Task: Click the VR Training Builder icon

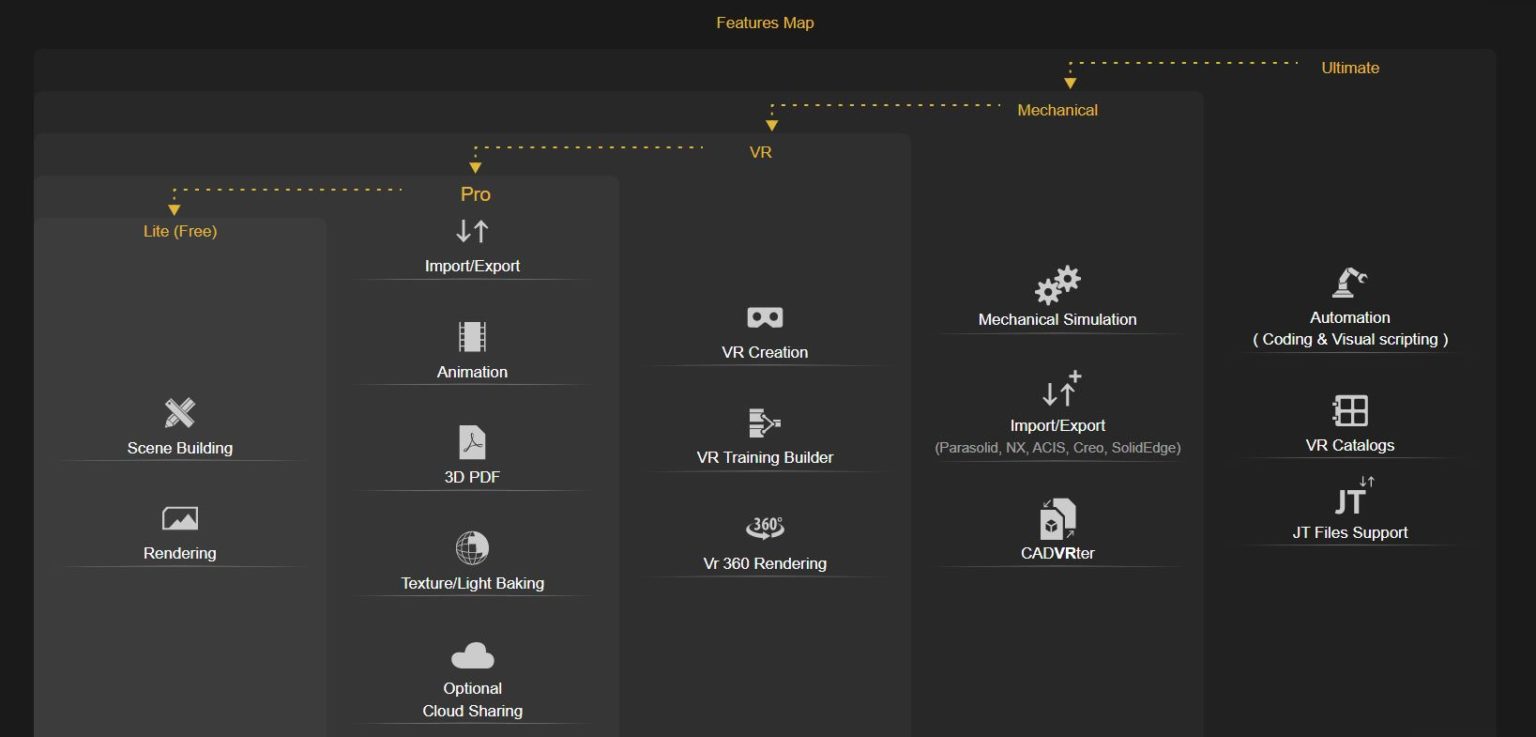Action: (x=765, y=423)
